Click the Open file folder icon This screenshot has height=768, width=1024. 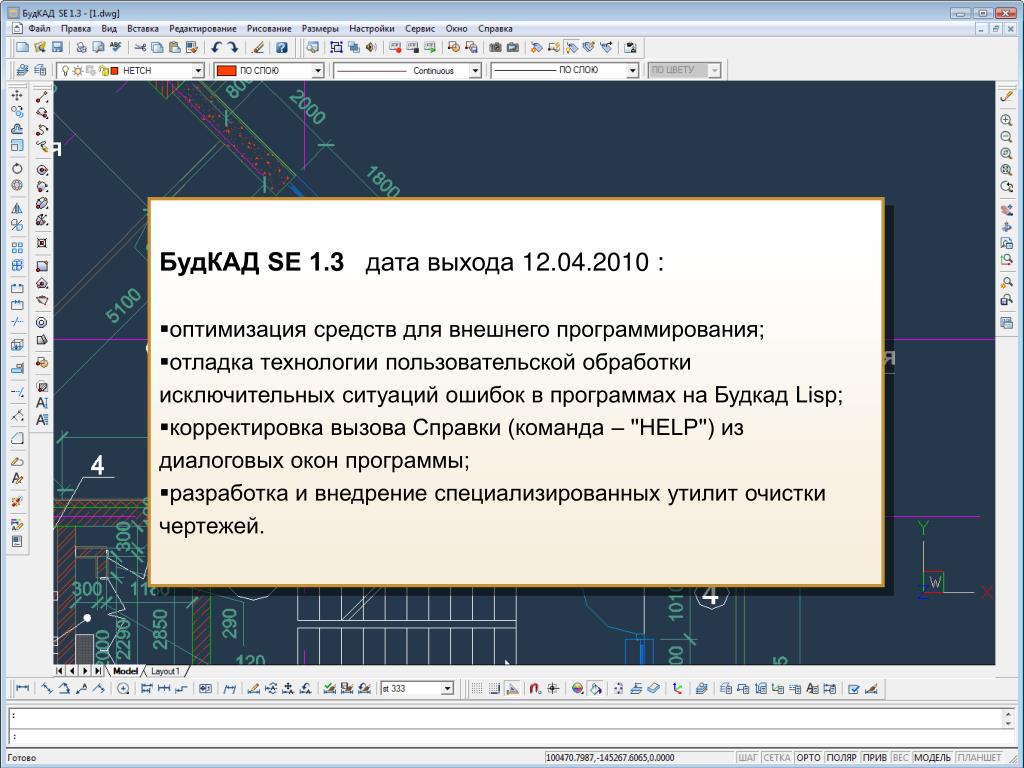pos(40,47)
